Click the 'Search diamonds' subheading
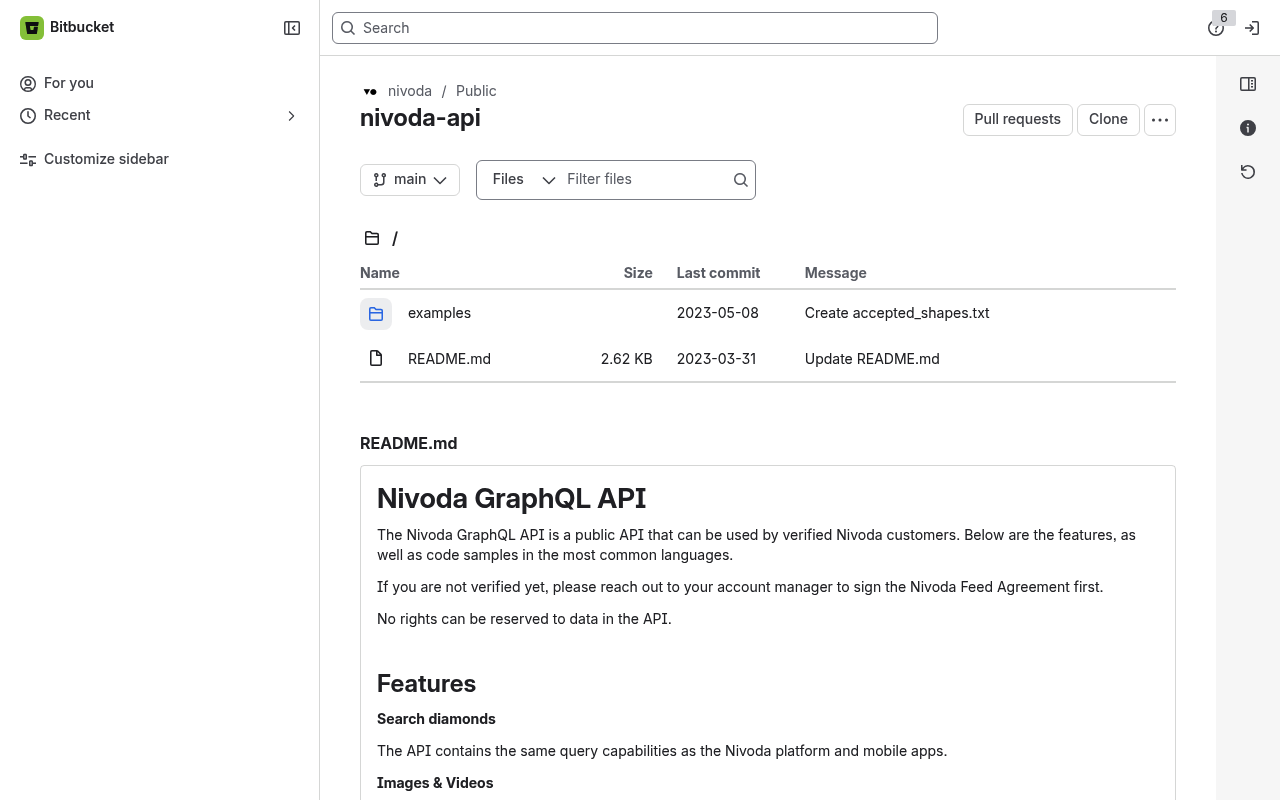 436,719
